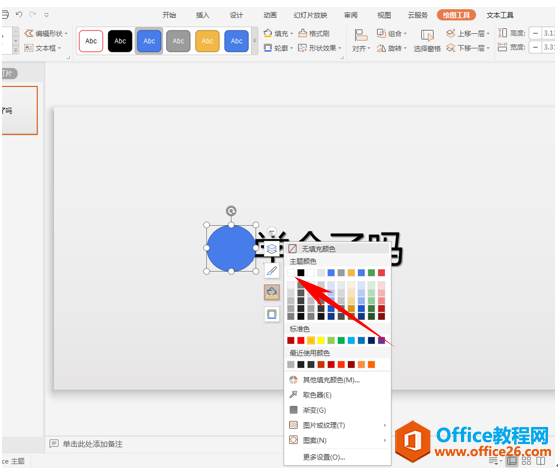
Task: Select the orange Abc shape style
Action: (x=207, y=41)
